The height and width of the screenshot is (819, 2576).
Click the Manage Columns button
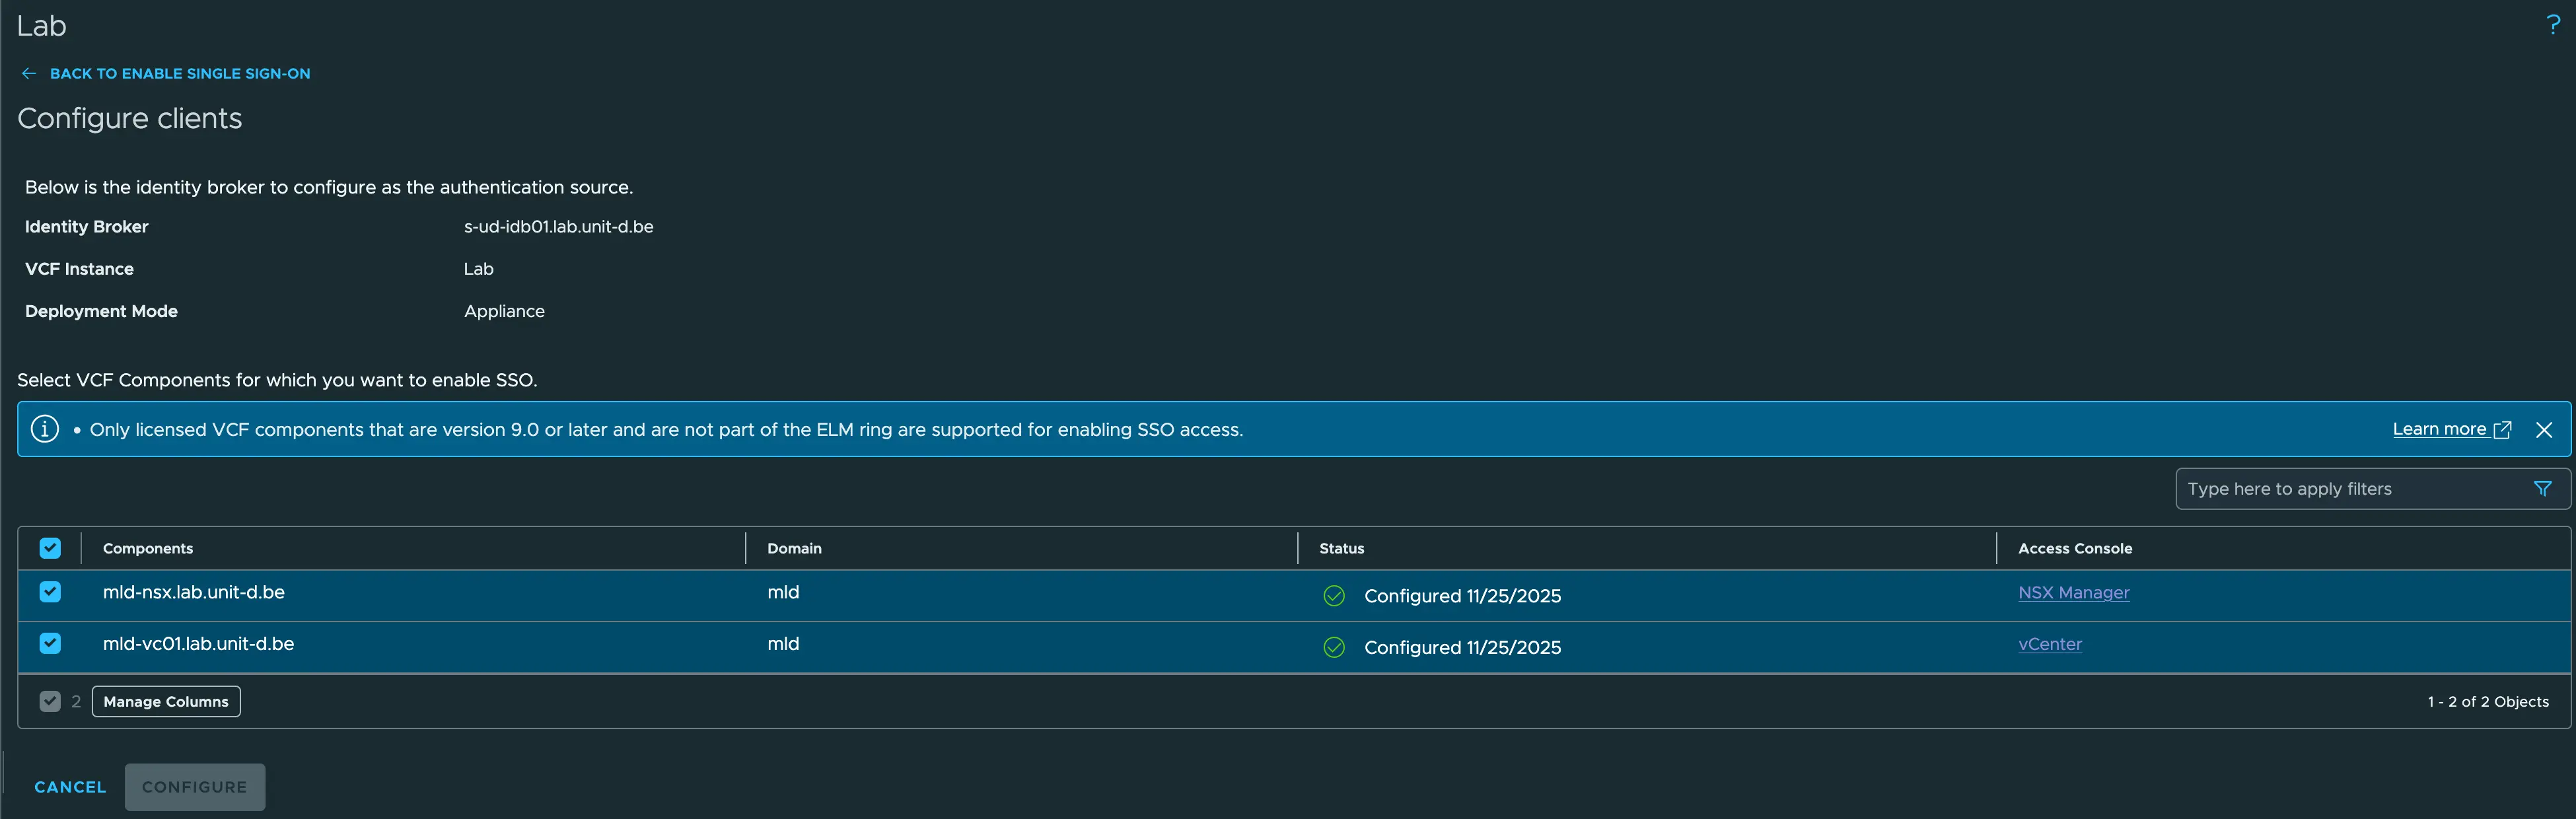point(165,701)
